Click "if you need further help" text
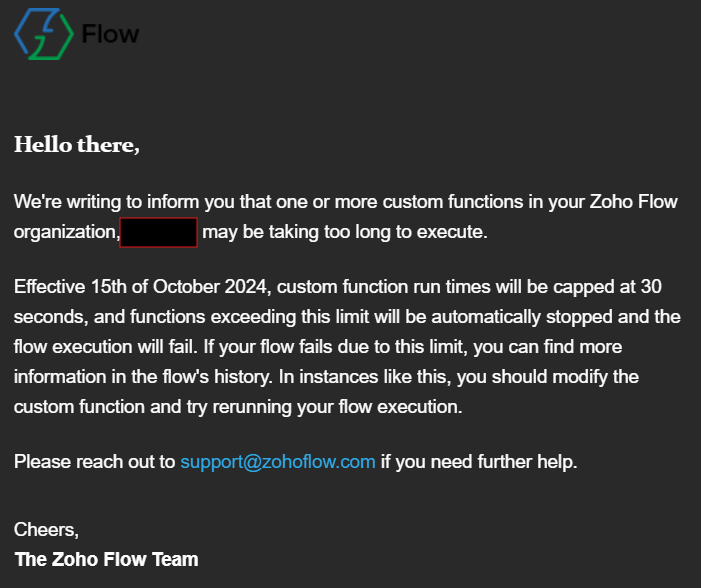Viewport: 701px width, 588px height. (479, 462)
